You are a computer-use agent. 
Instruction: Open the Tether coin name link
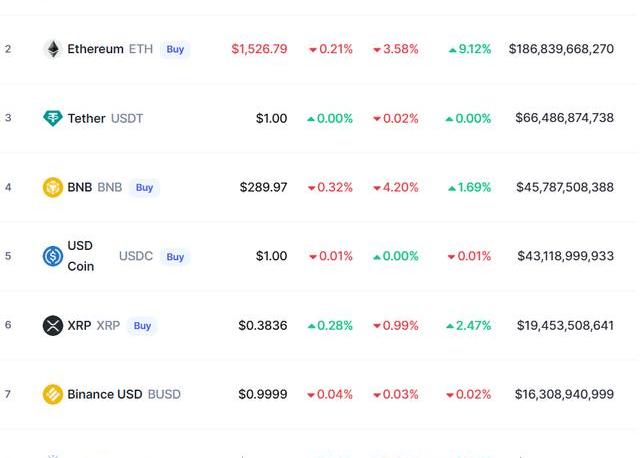[87, 118]
